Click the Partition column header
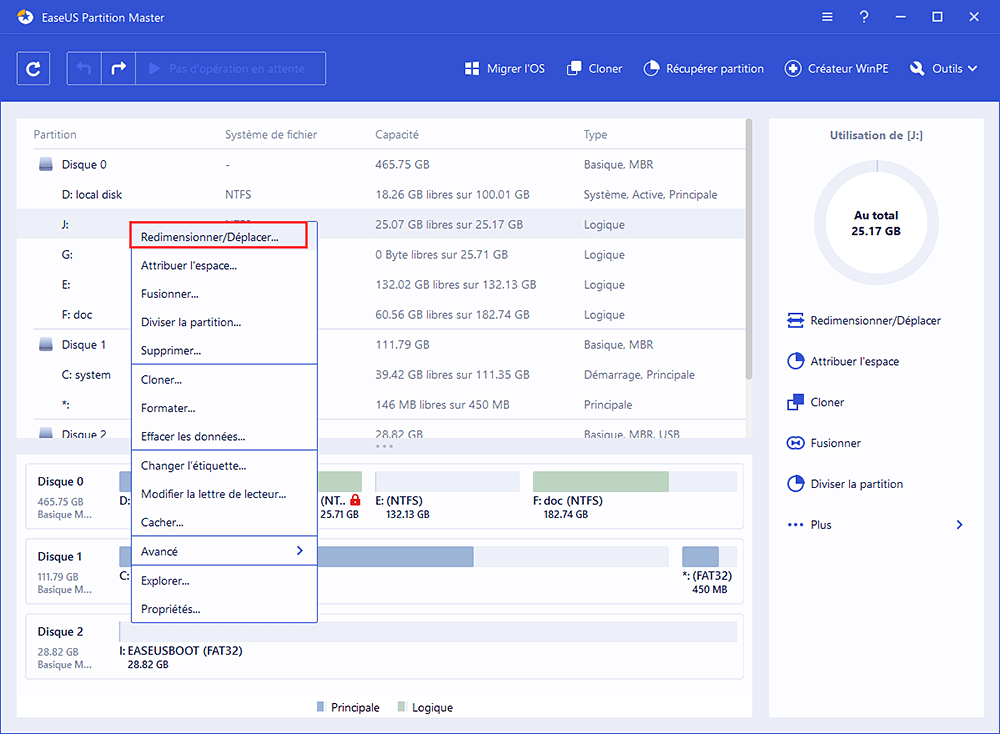The height and width of the screenshot is (734, 1000). (55, 135)
